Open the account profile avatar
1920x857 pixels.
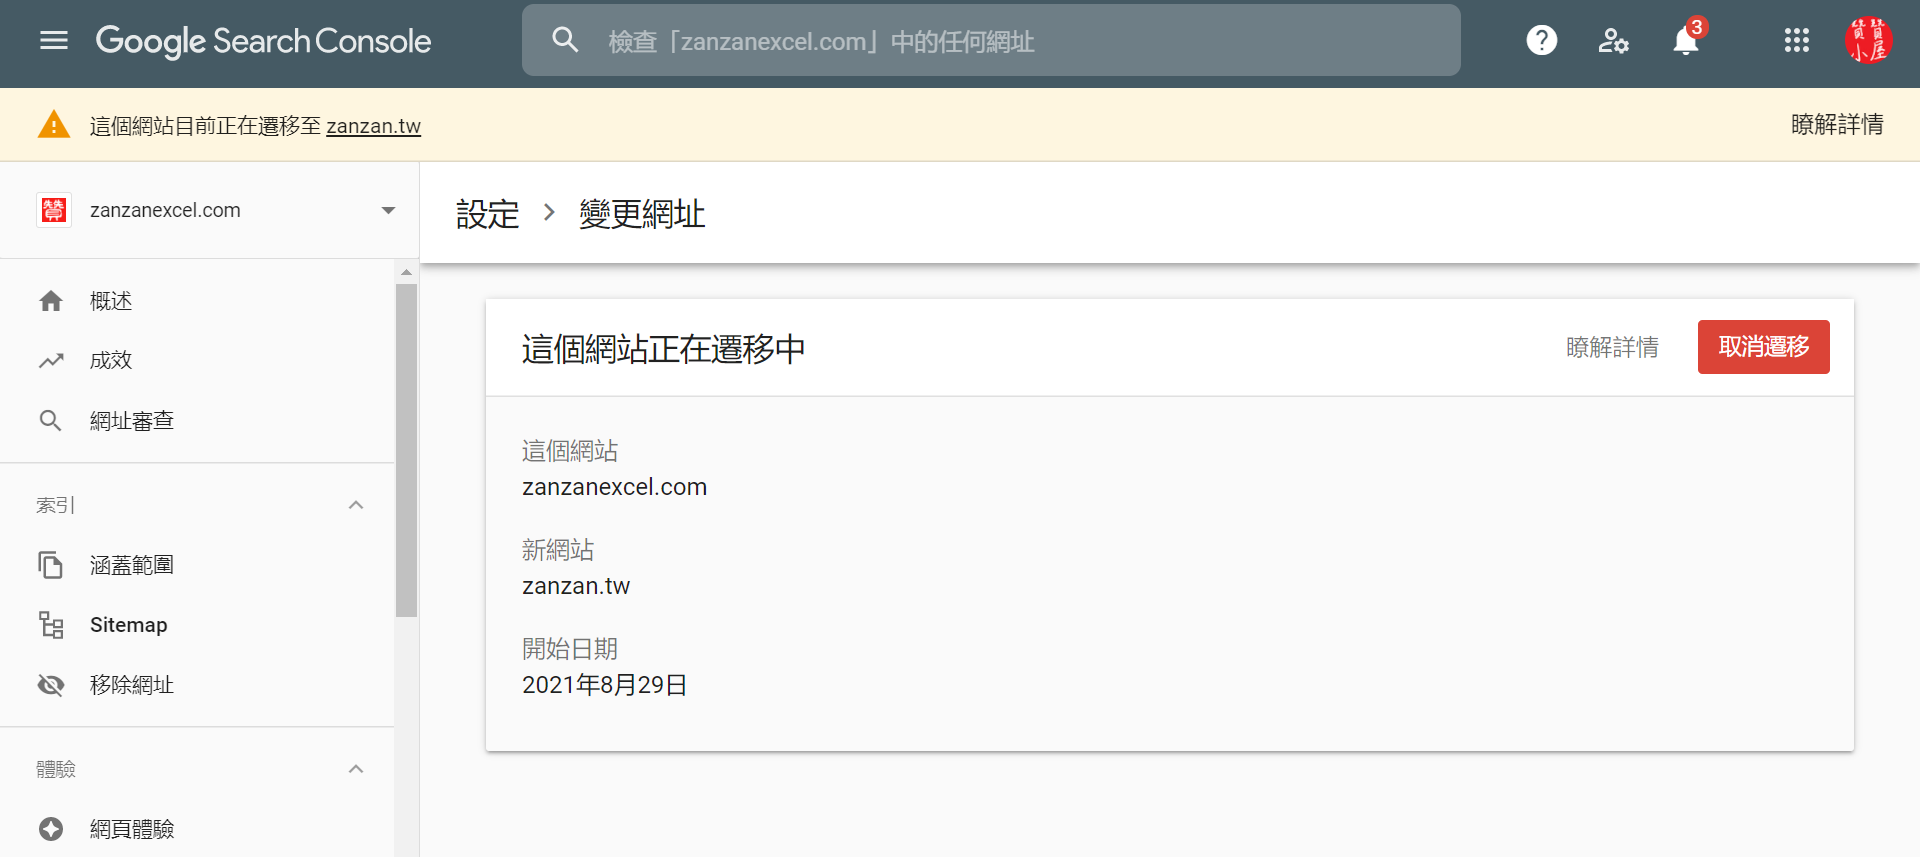(1868, 40)
